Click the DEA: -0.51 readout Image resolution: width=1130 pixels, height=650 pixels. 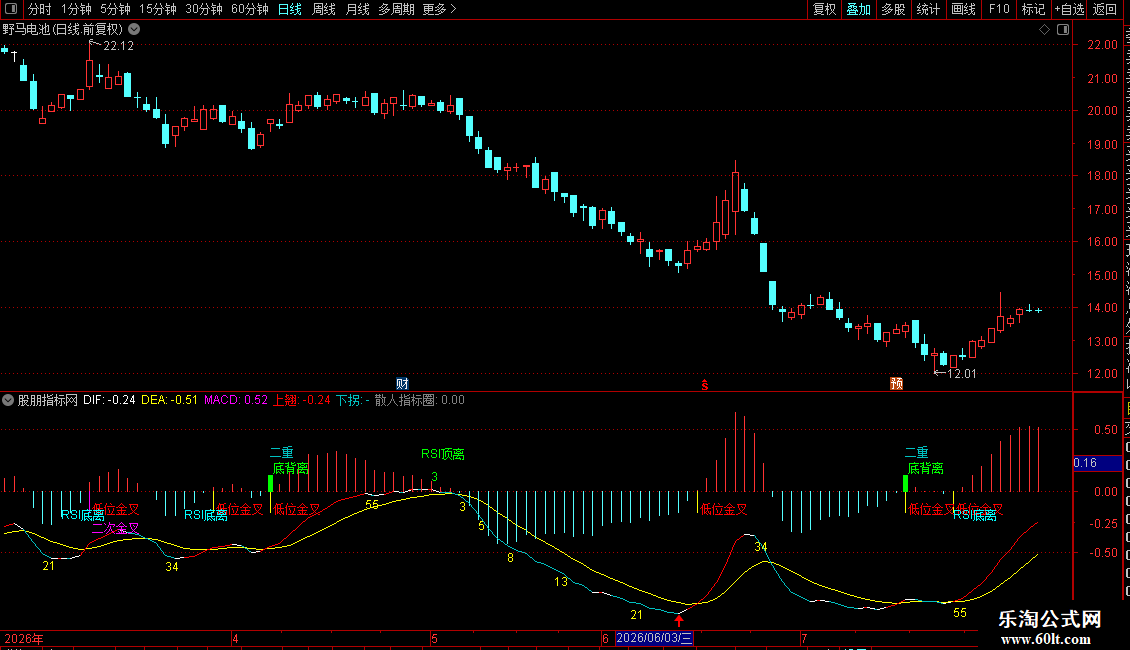tap(169, 400)
